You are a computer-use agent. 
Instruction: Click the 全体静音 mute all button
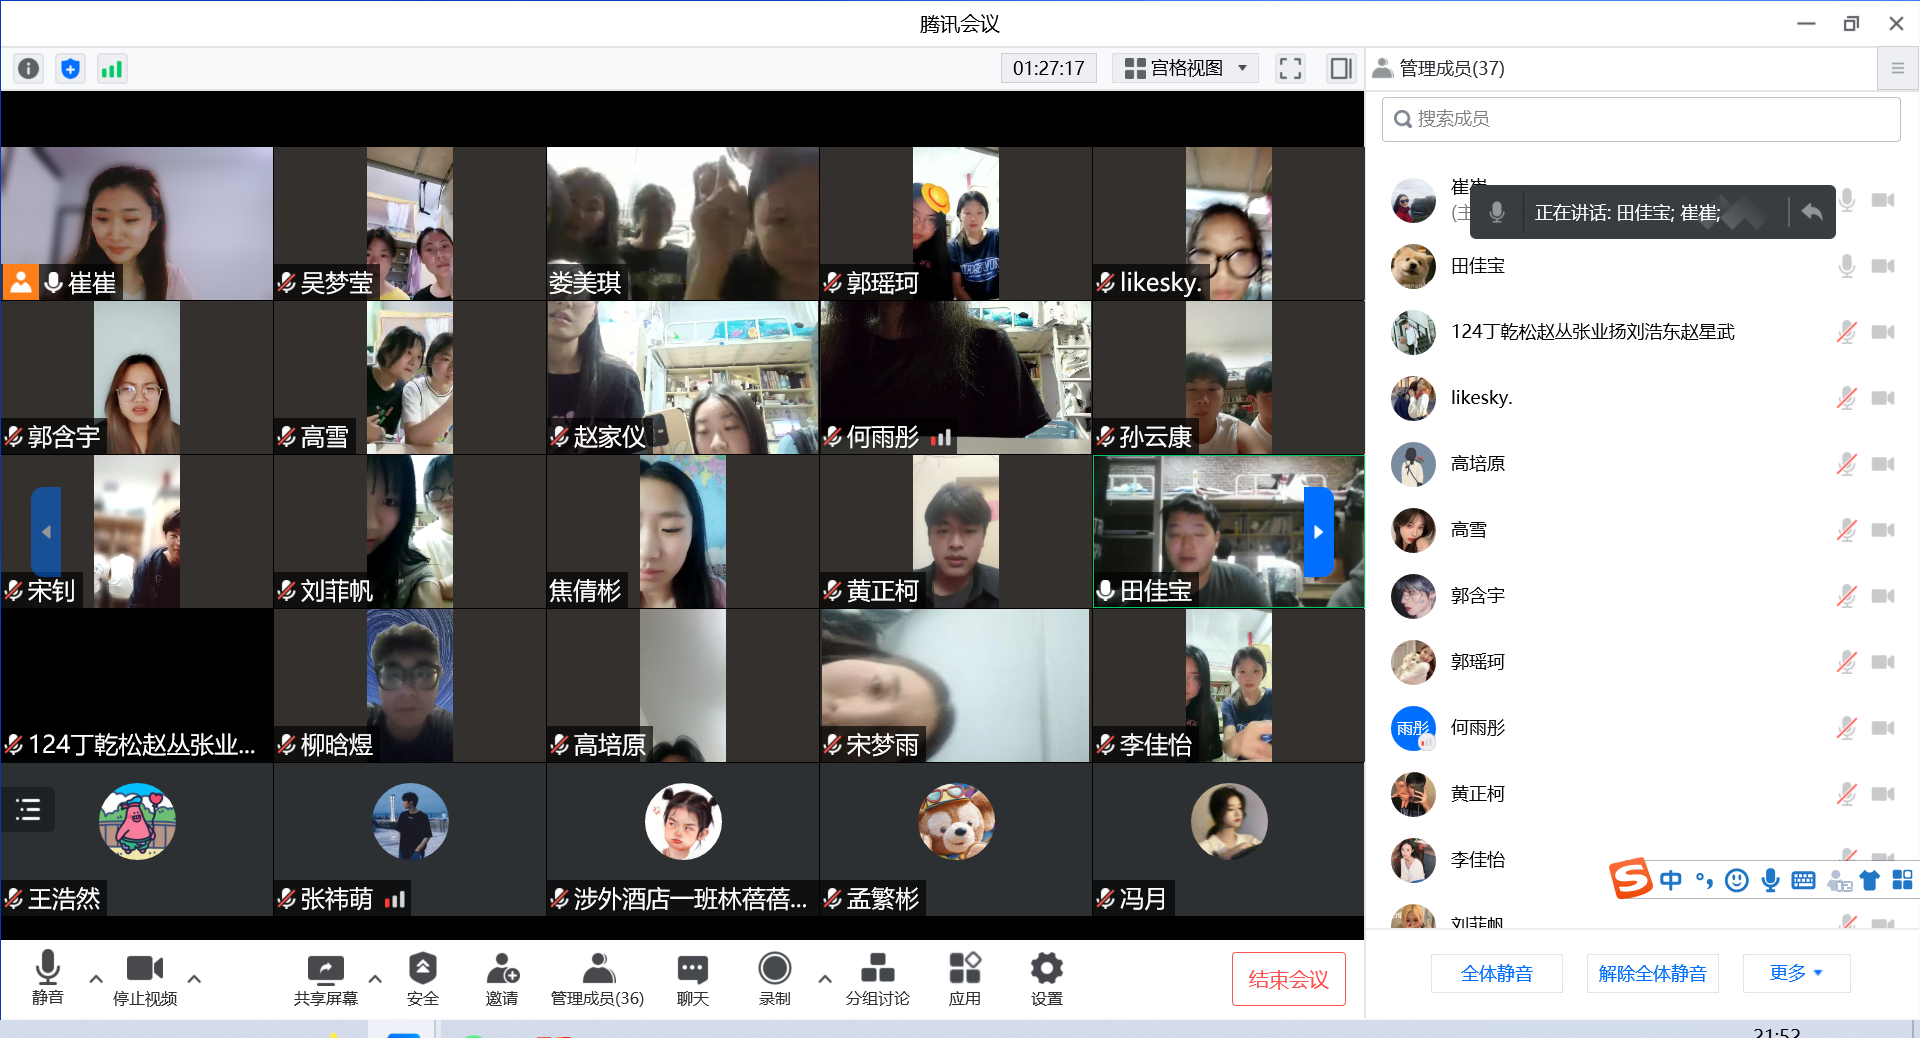coord(1496,973)
